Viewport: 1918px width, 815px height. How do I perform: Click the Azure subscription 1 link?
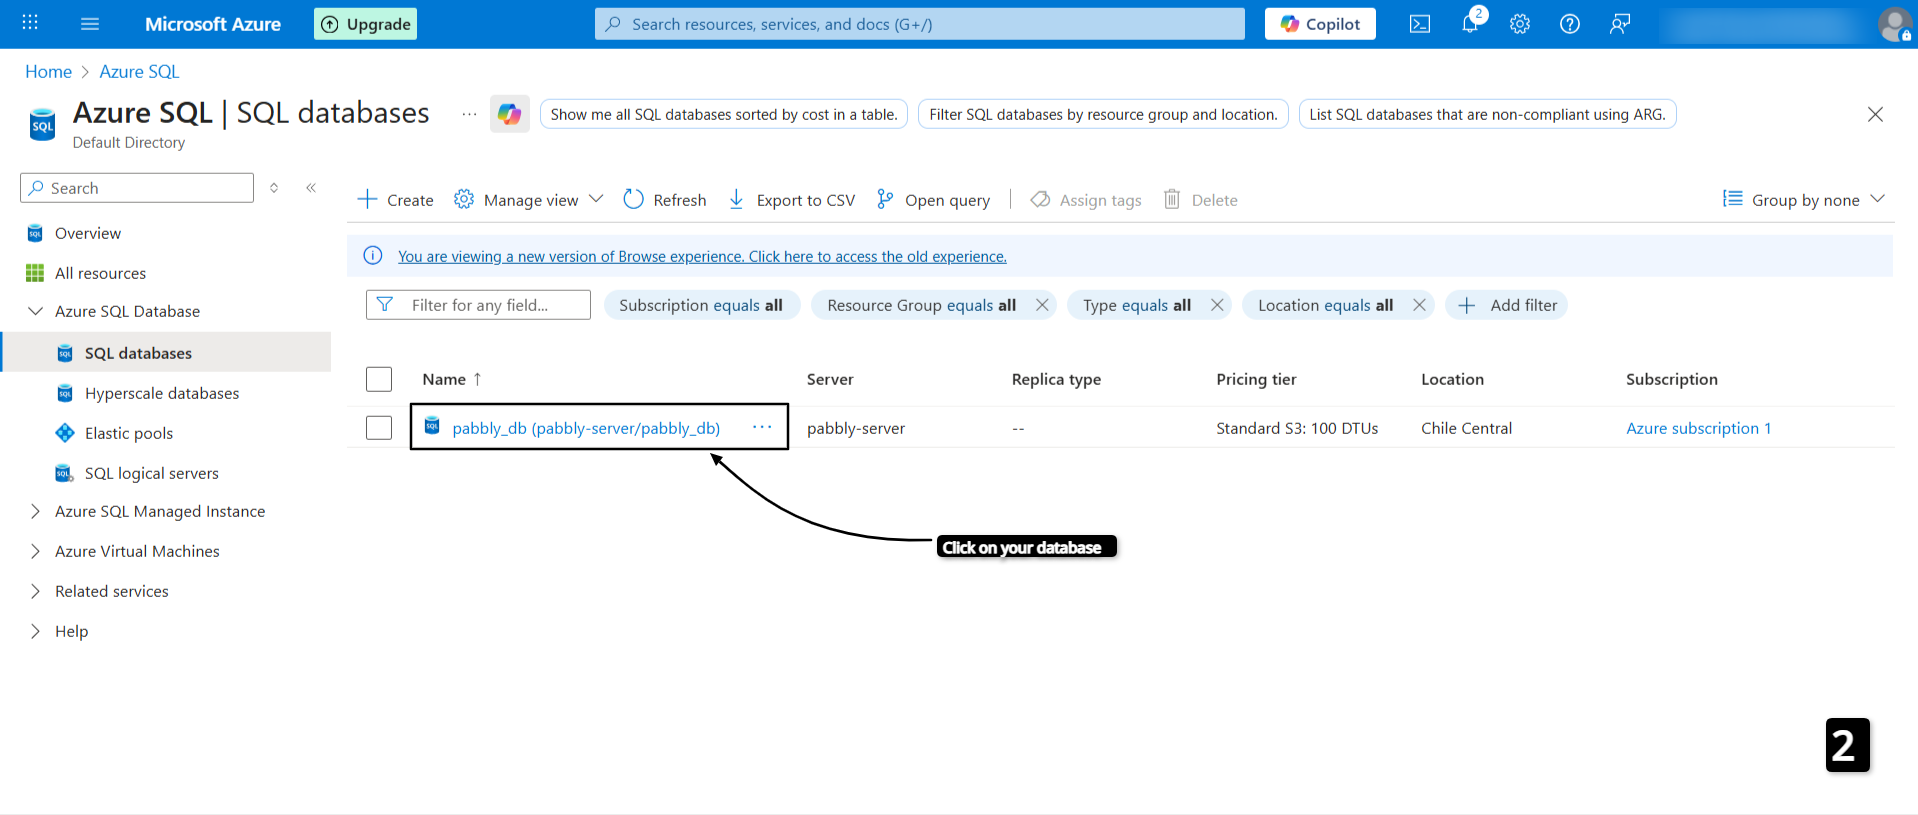coord(1698,428)
